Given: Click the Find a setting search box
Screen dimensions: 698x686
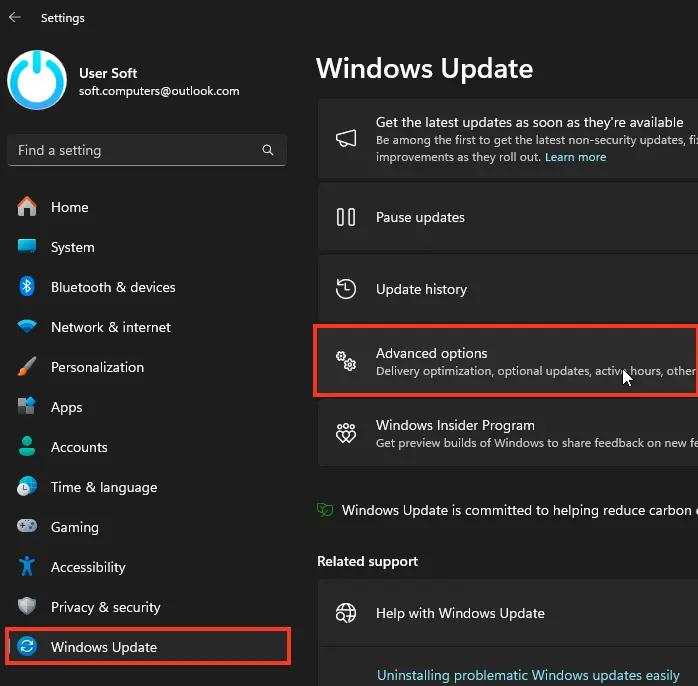Looking at the screenshot, I should [x=135, y=150].
